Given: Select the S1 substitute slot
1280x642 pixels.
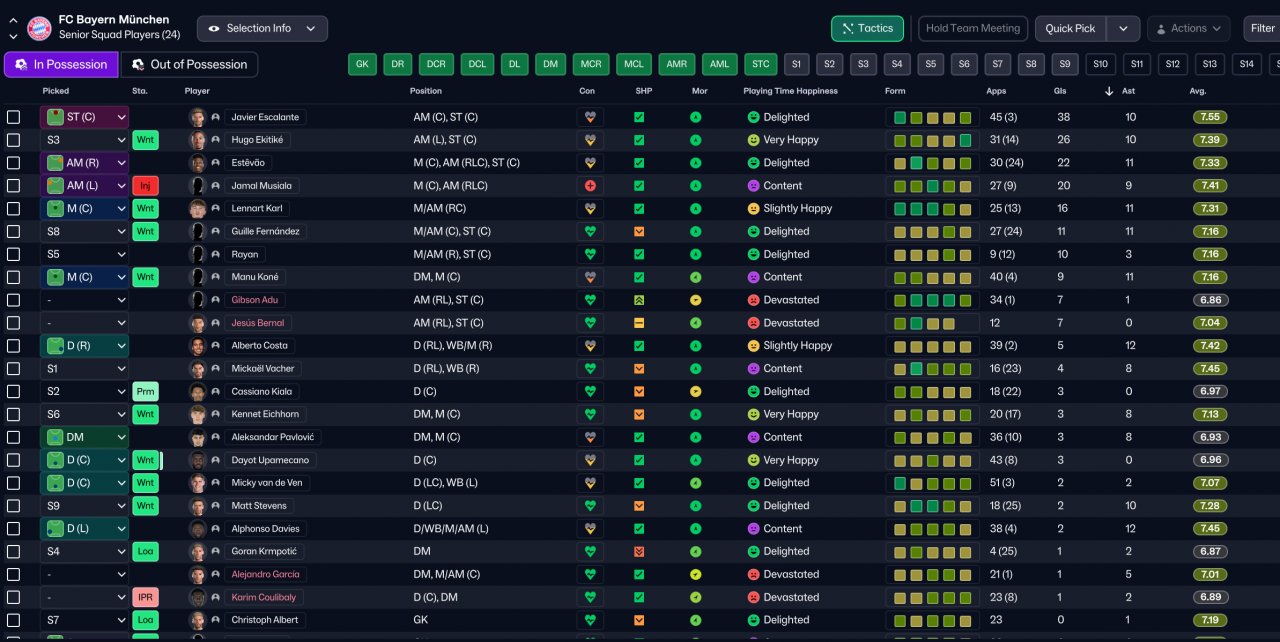Looking at the screenshot, I should click(796, 64).
